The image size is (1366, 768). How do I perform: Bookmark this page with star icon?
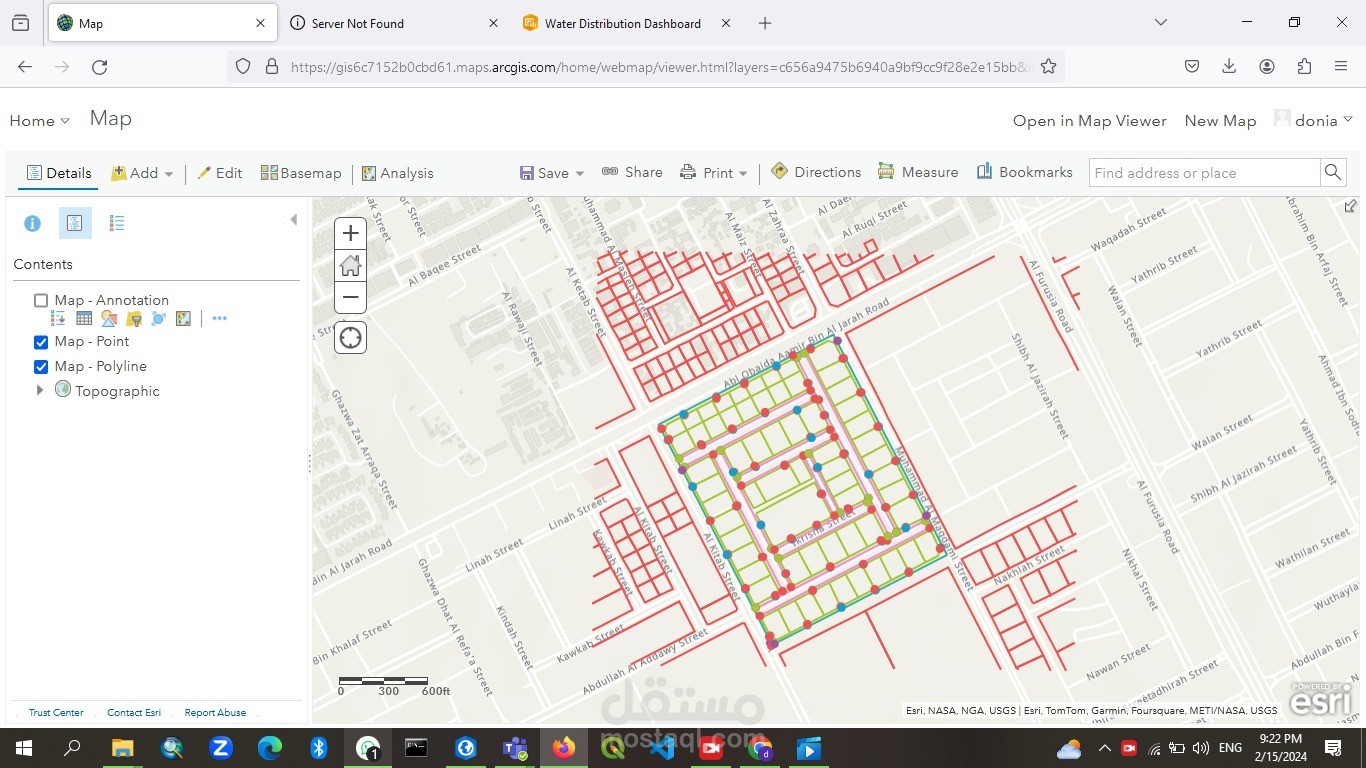point(1048,67)
